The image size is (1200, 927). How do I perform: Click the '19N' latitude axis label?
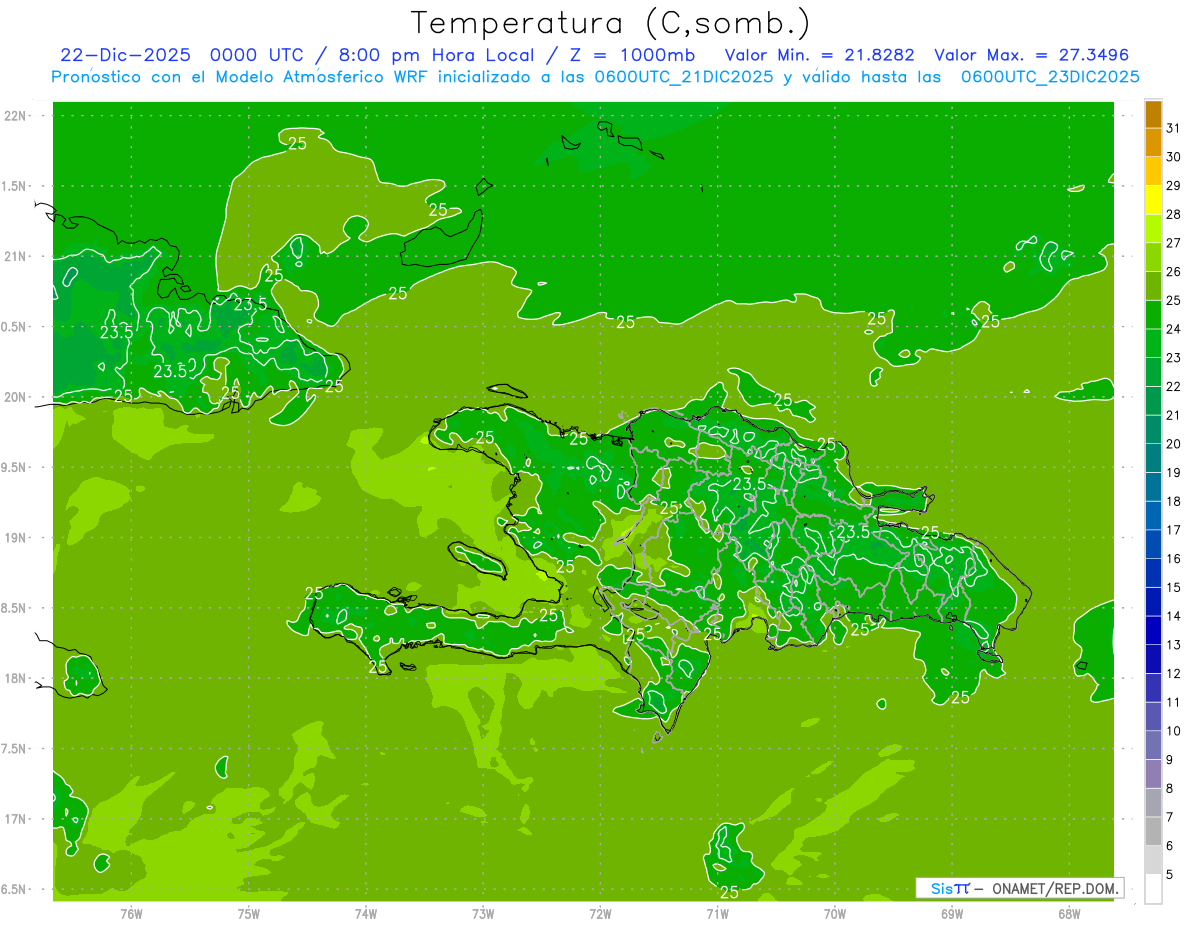pyautogui.click(x=14, y=538)
